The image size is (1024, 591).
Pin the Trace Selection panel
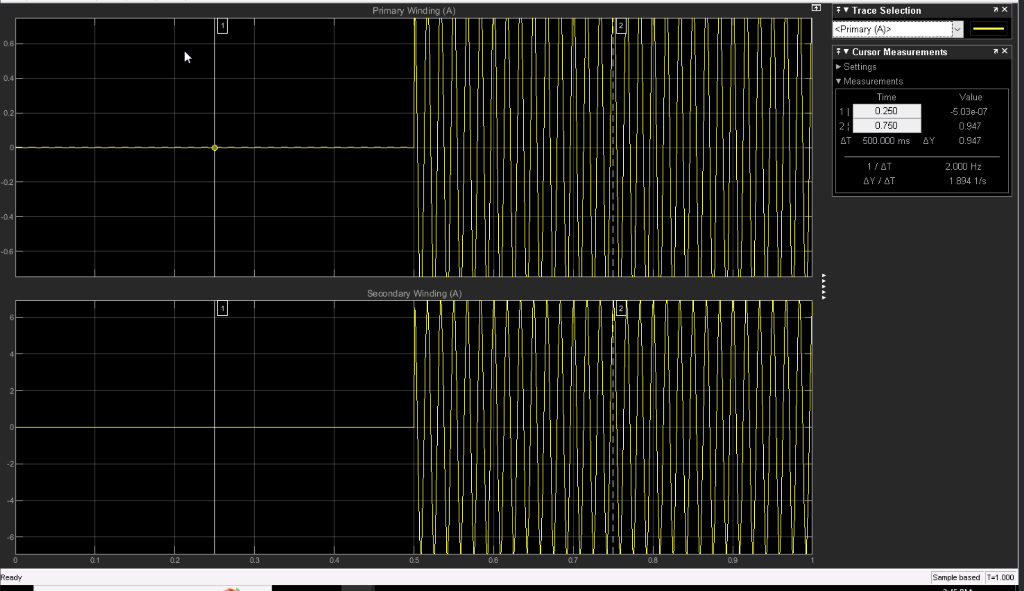[x=838, y=10]
